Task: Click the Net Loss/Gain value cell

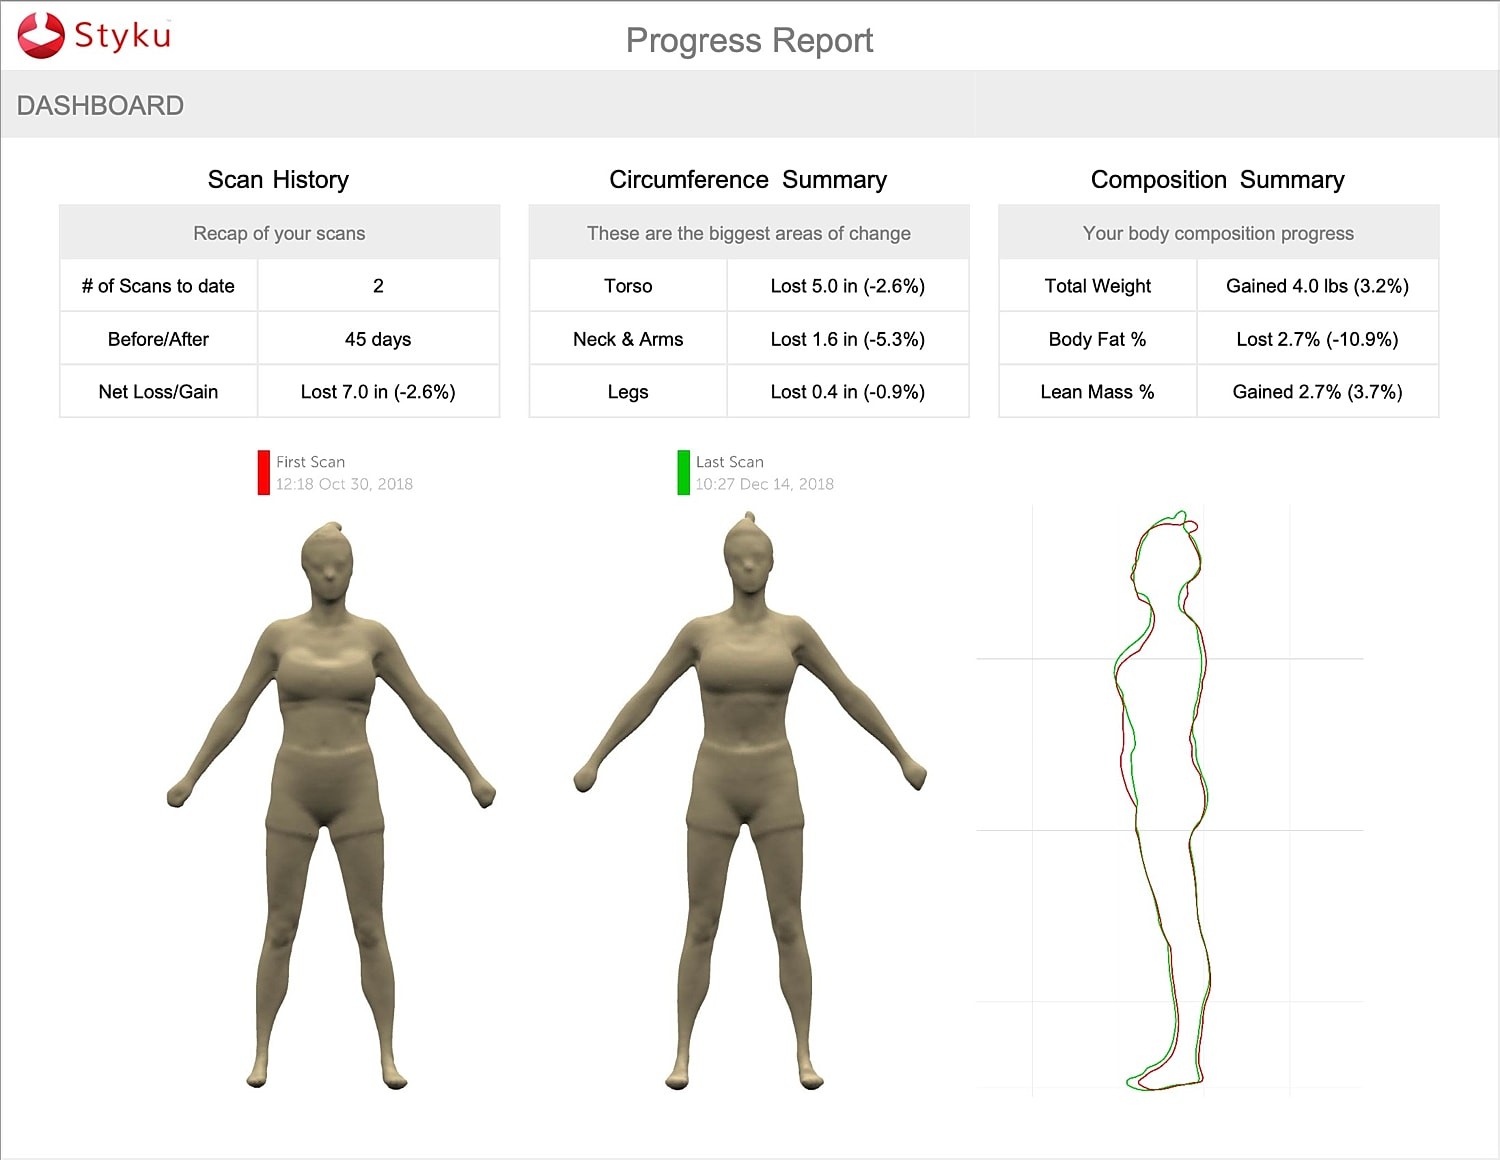Action: (x=378, y=391)
